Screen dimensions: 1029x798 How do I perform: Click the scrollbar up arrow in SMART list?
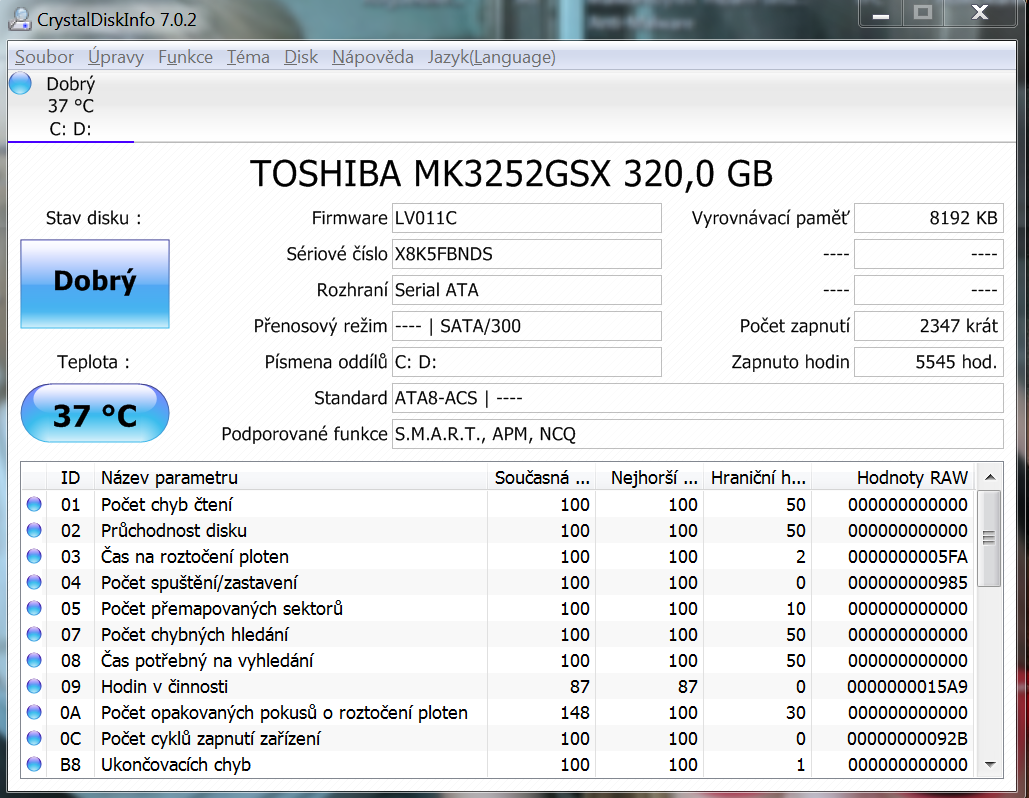click(990, 477)
